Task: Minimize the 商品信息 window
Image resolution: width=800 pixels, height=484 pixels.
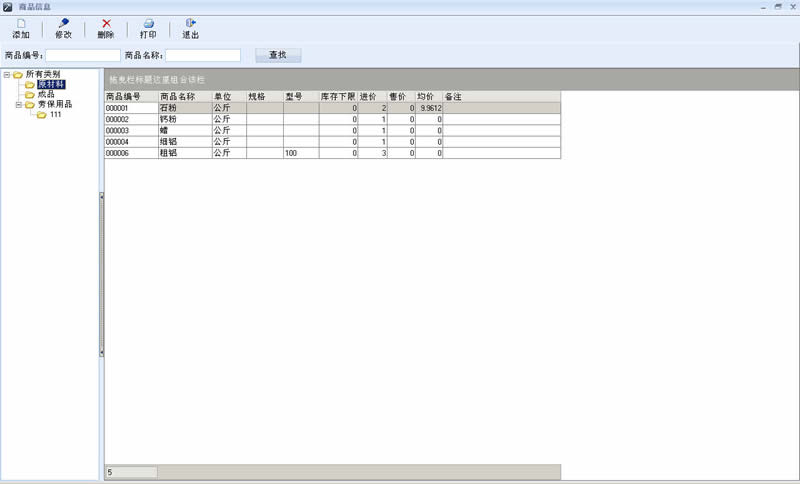Action: tap(763, 7)
